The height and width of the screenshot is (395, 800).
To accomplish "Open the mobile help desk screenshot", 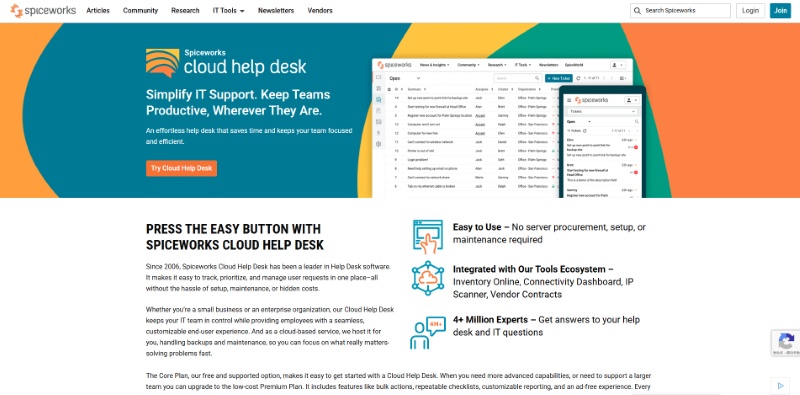I will (602, 142).
